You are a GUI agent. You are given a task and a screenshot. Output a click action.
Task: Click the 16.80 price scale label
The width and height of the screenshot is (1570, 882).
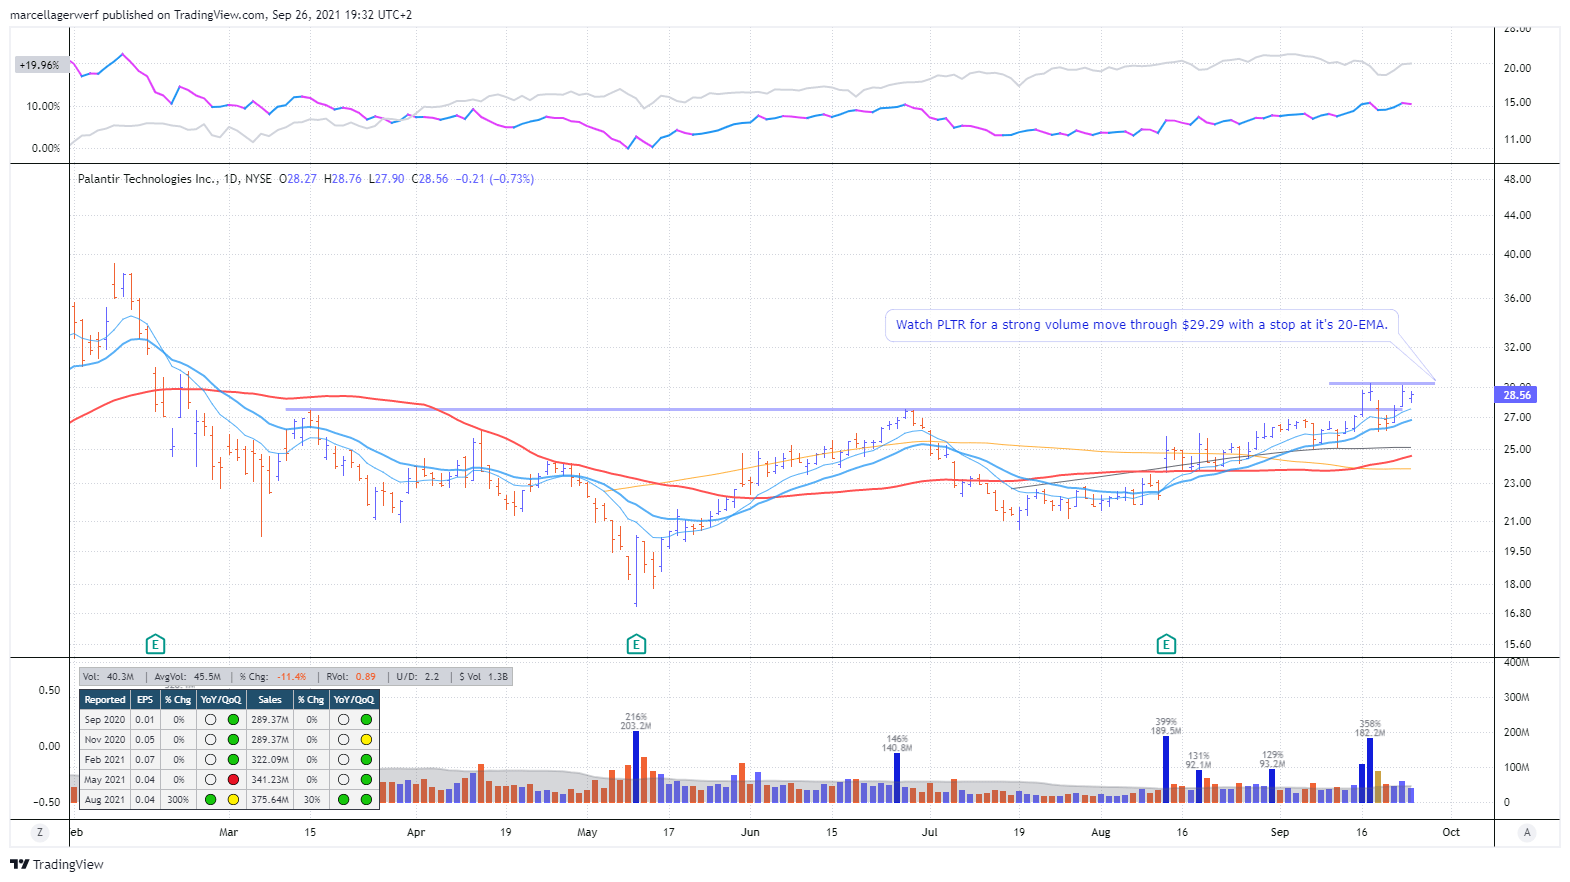1517,613
